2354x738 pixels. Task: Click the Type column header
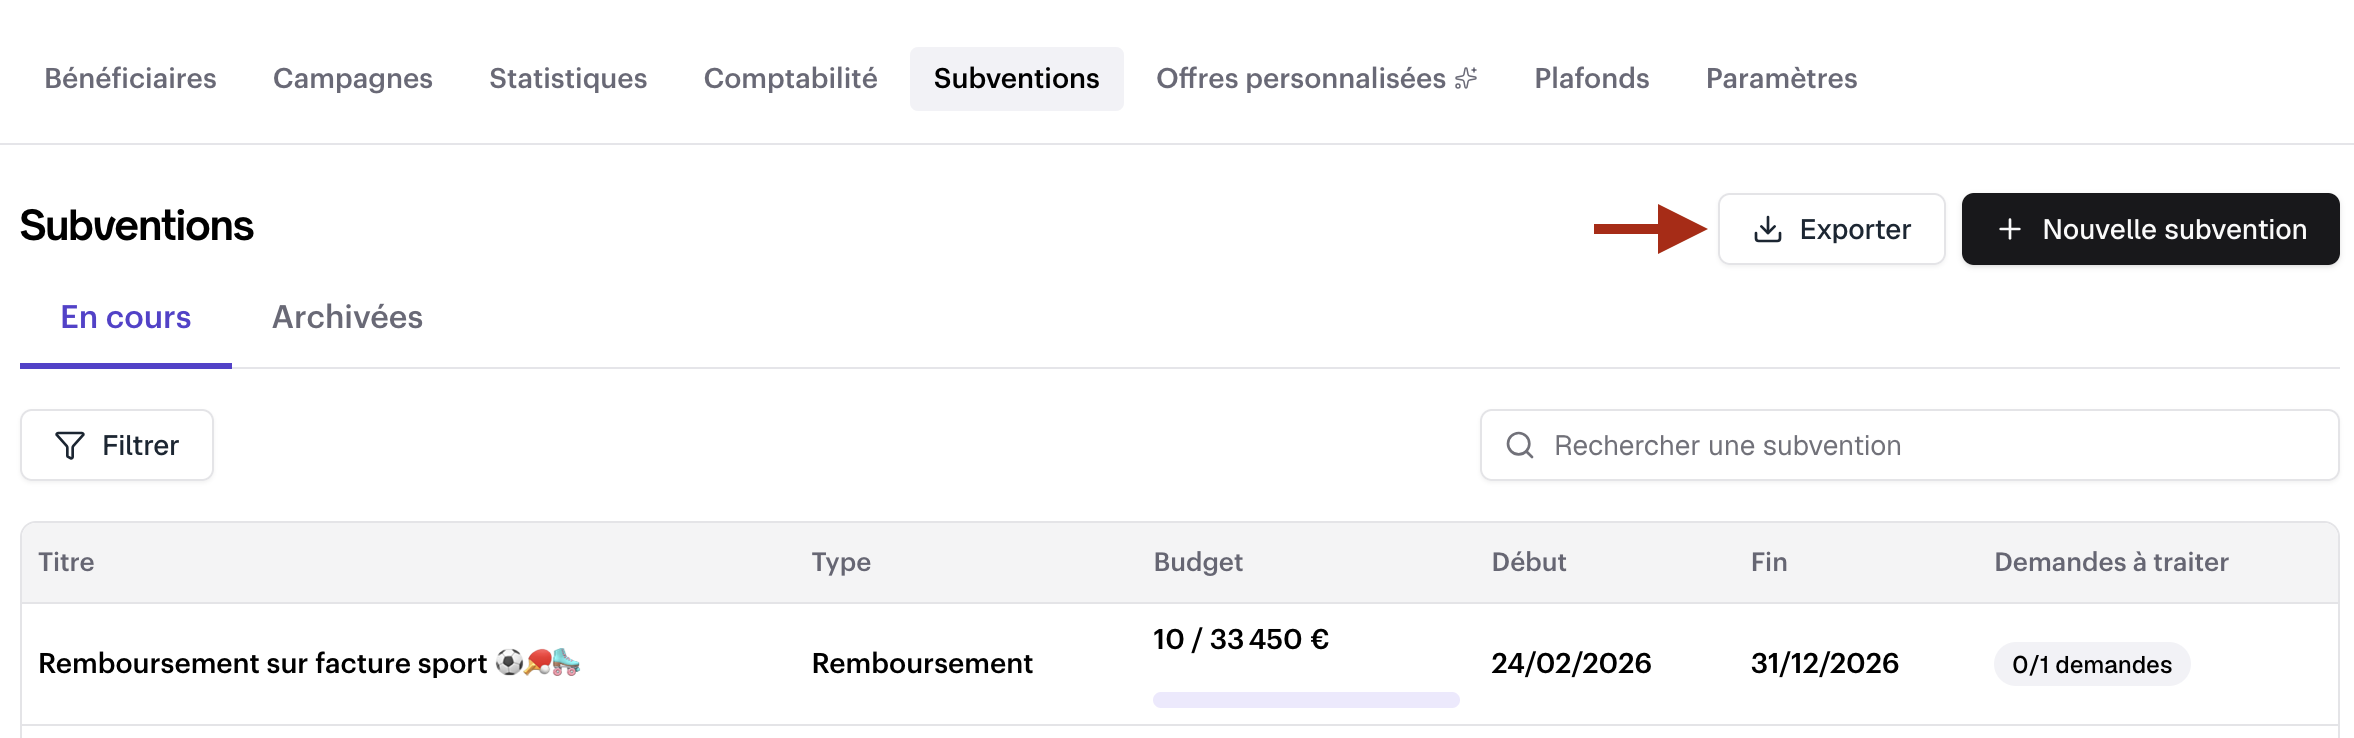coord(841,562)
